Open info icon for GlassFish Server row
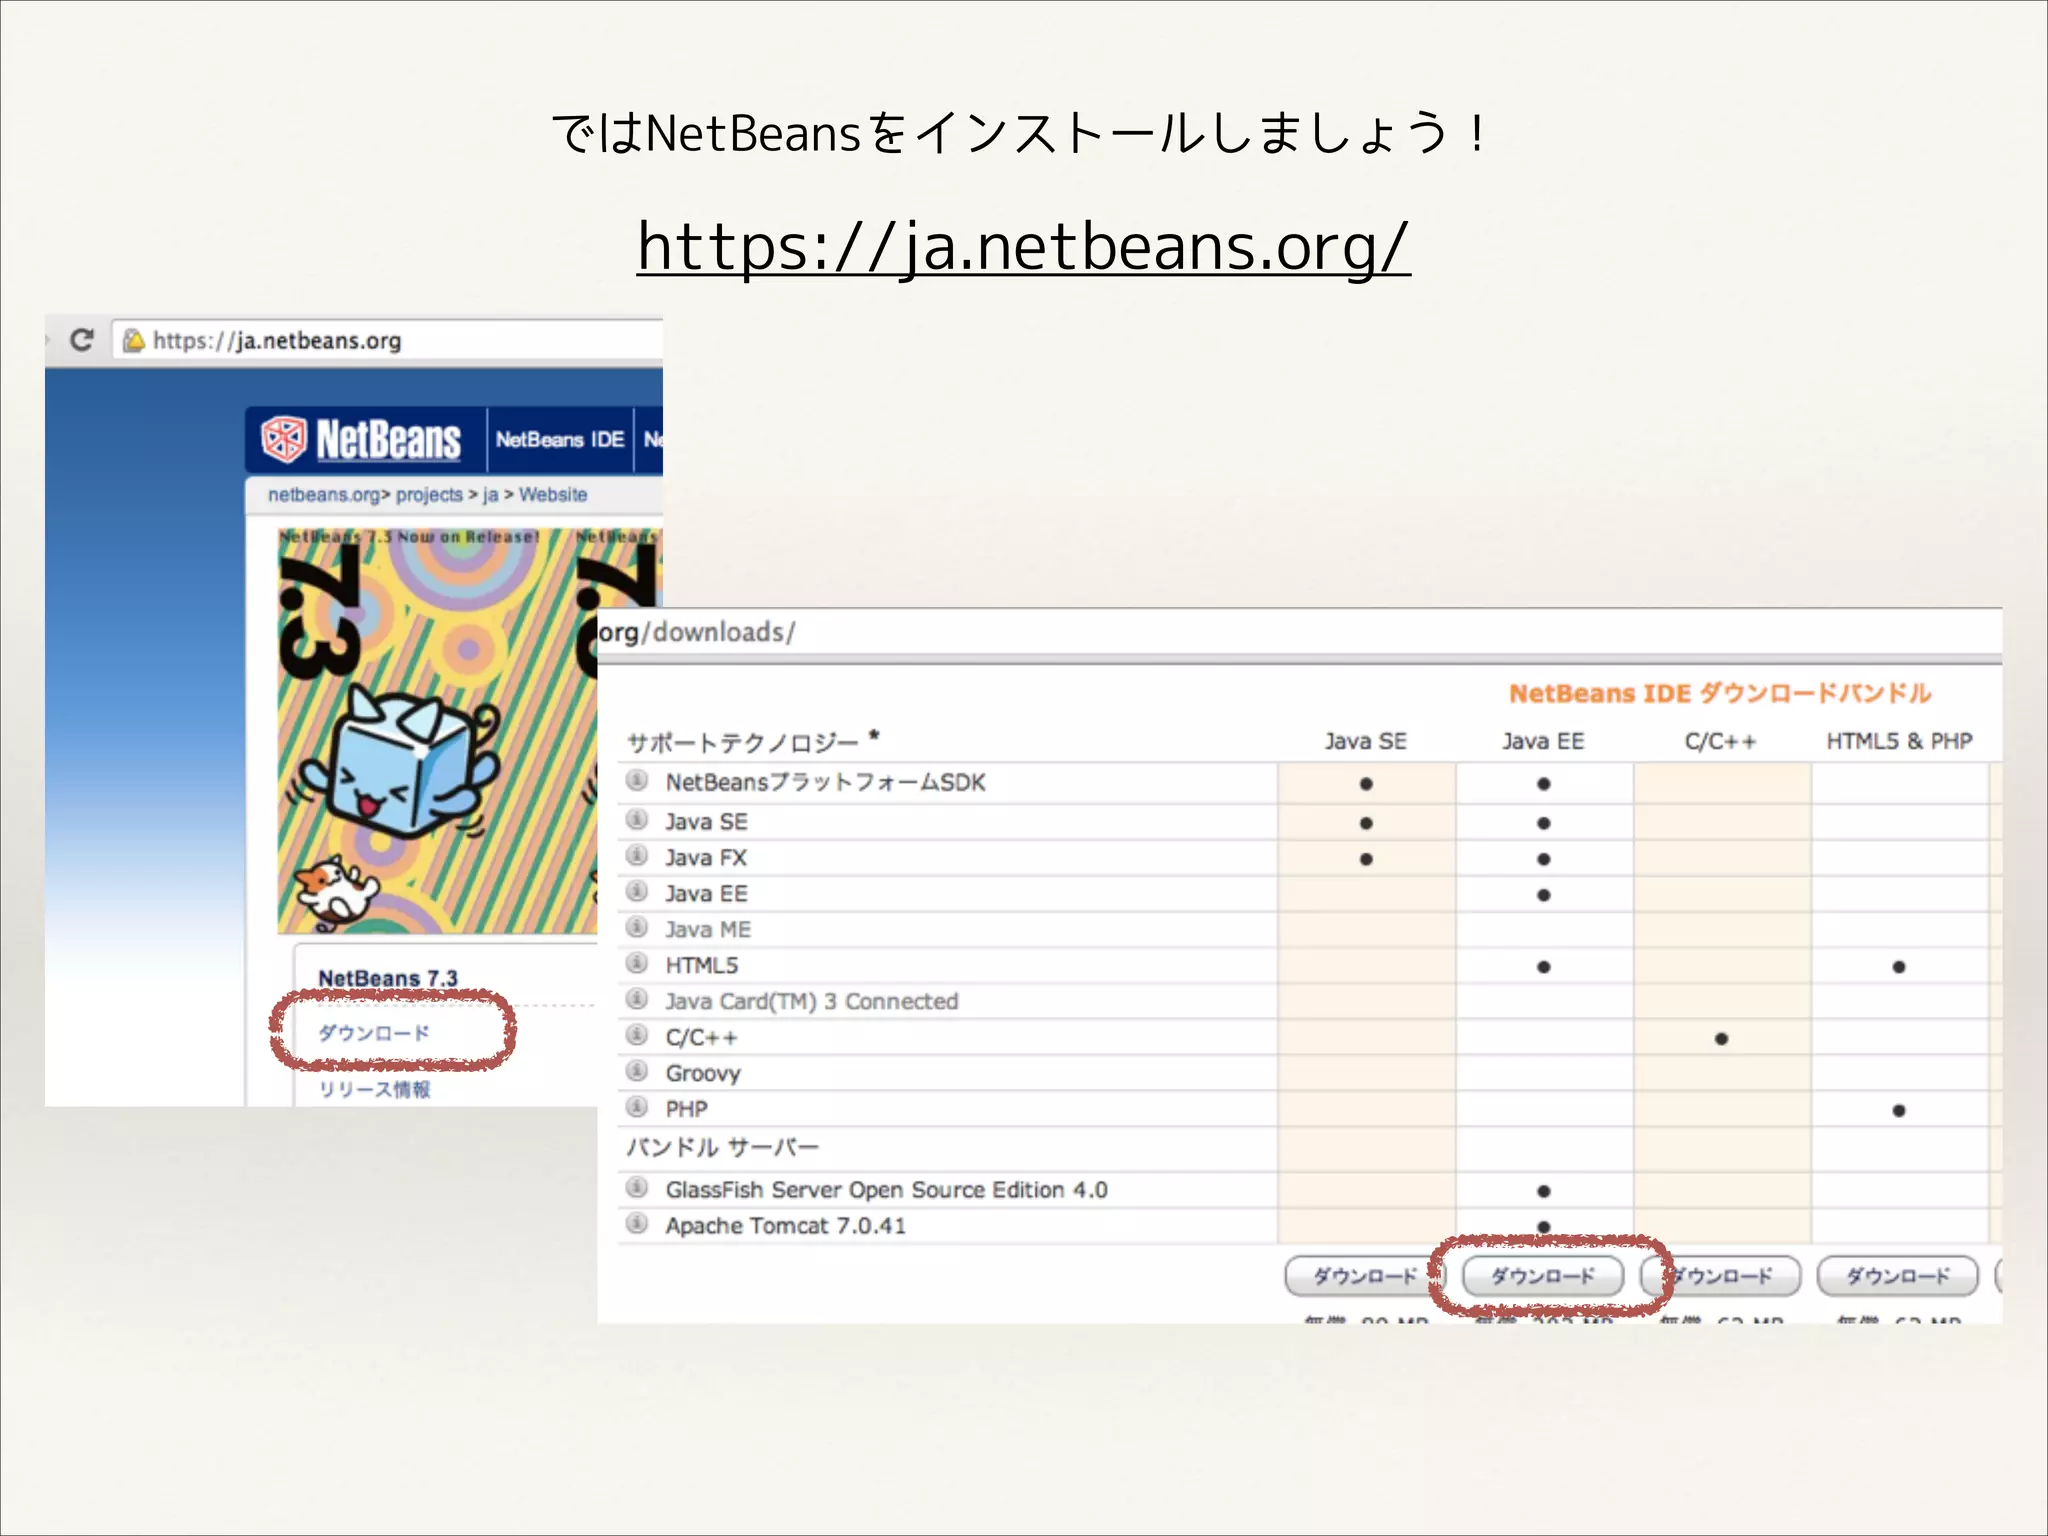This screenshot has width=2048, height=1536. 637,1188
